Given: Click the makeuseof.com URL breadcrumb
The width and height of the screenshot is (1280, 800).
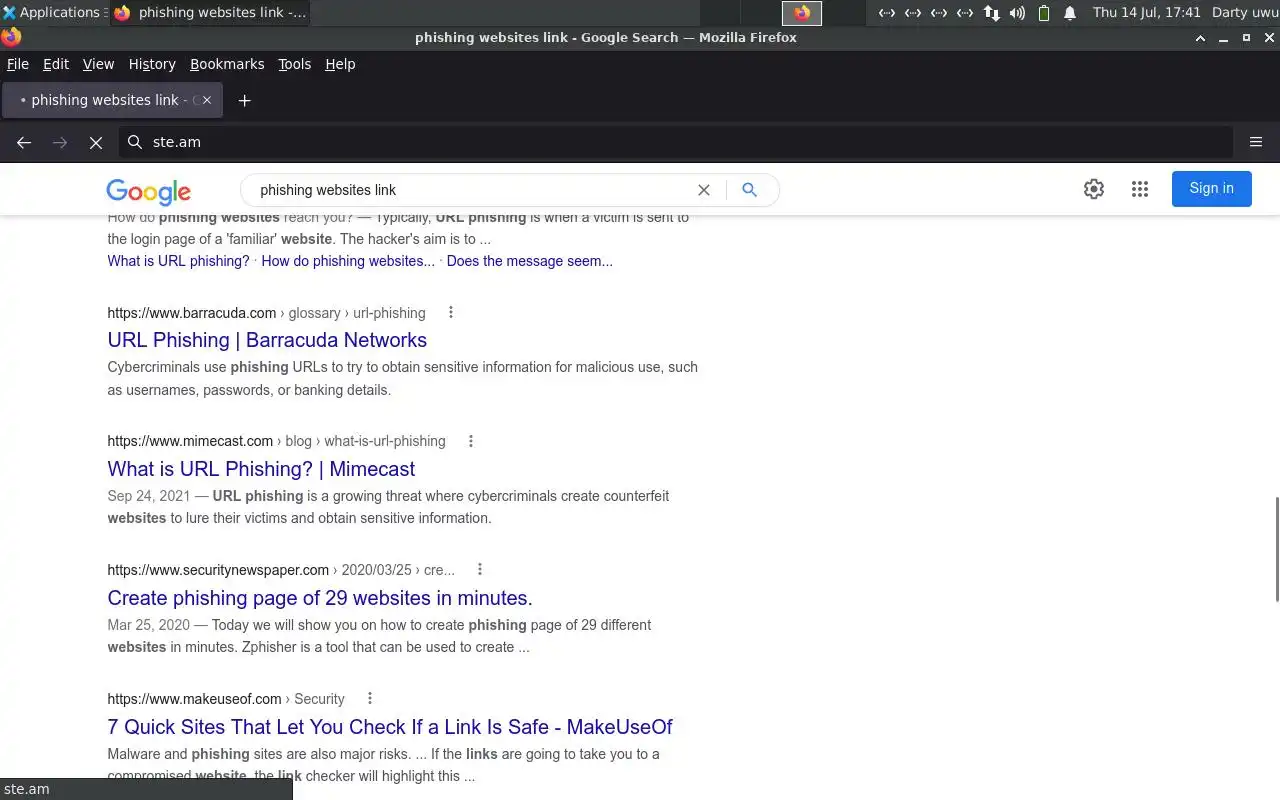Looking at the screenshot, I should (226, 699).
